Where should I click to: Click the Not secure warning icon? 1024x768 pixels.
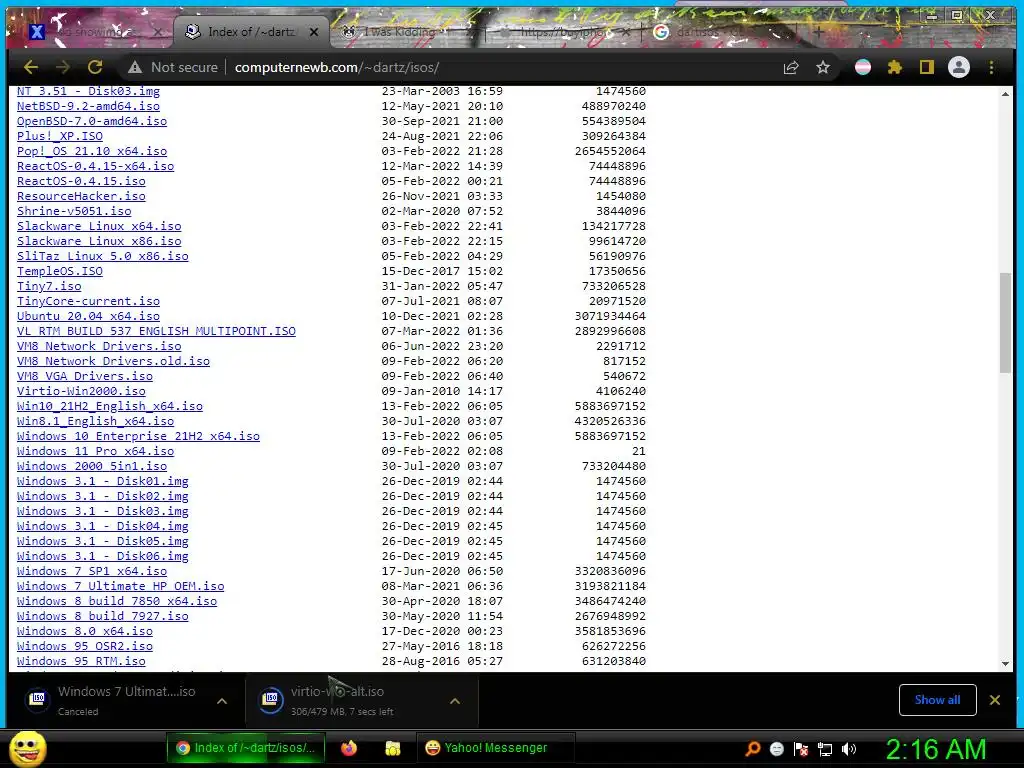click(135, 67)
